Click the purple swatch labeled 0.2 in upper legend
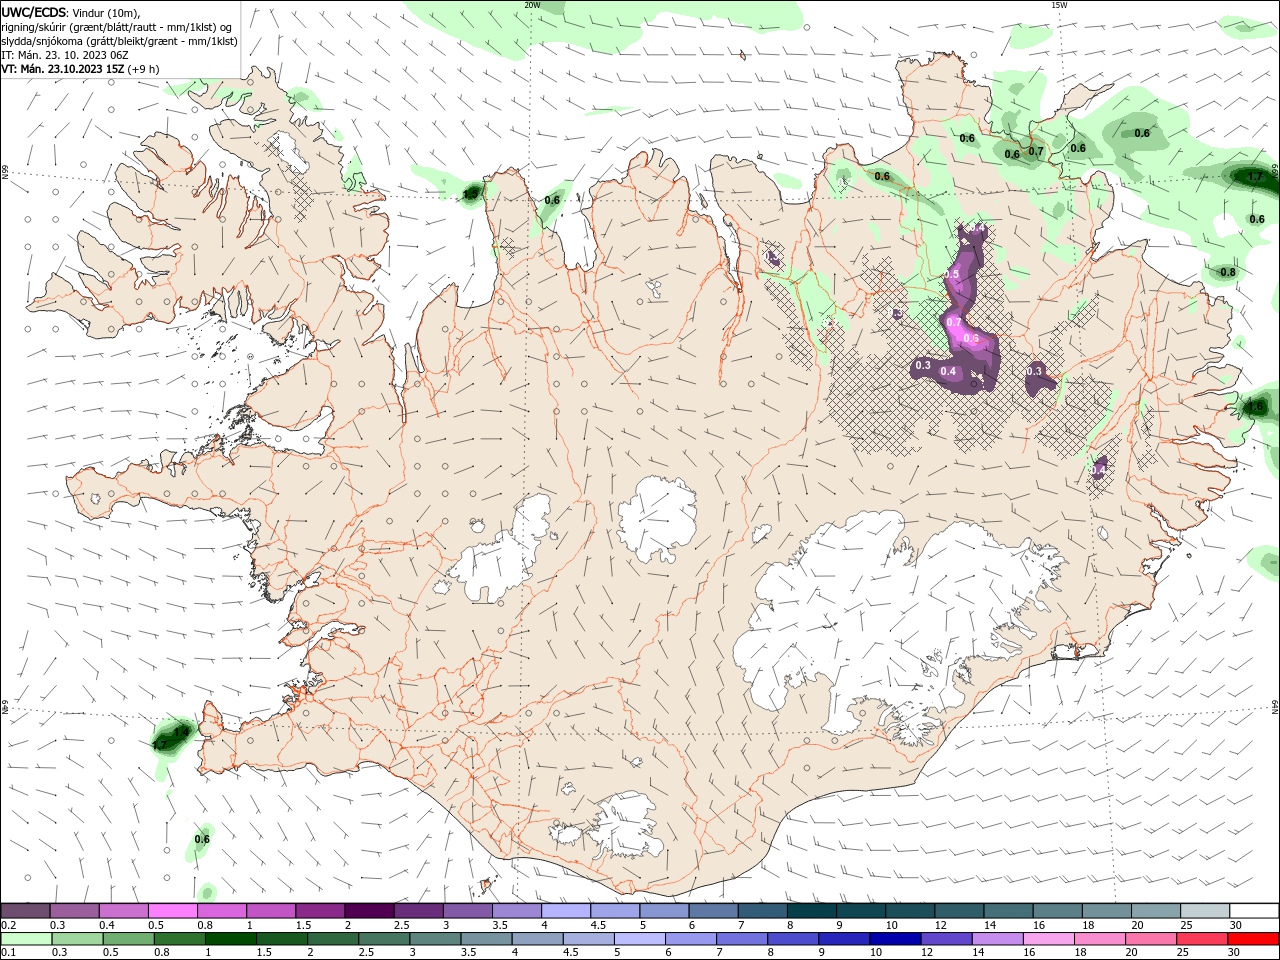1280x960 pixels. point(25,910)
